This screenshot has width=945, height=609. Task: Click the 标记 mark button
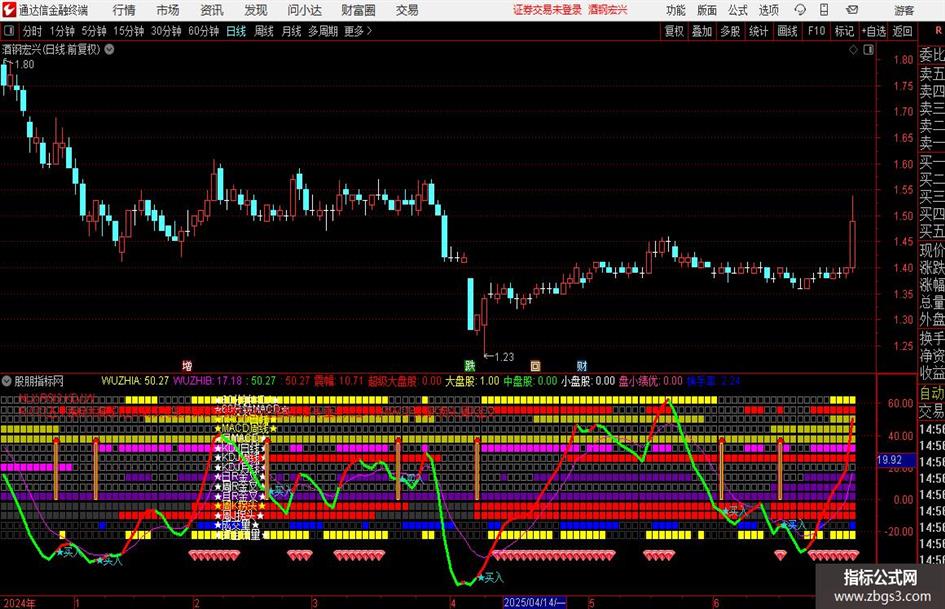(844, 31)
